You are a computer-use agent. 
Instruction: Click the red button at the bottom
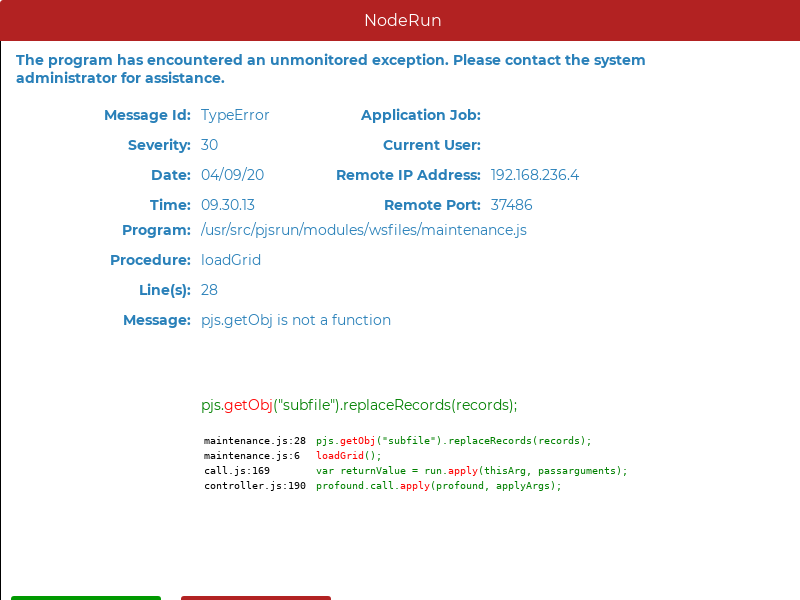tap(256, 597)
